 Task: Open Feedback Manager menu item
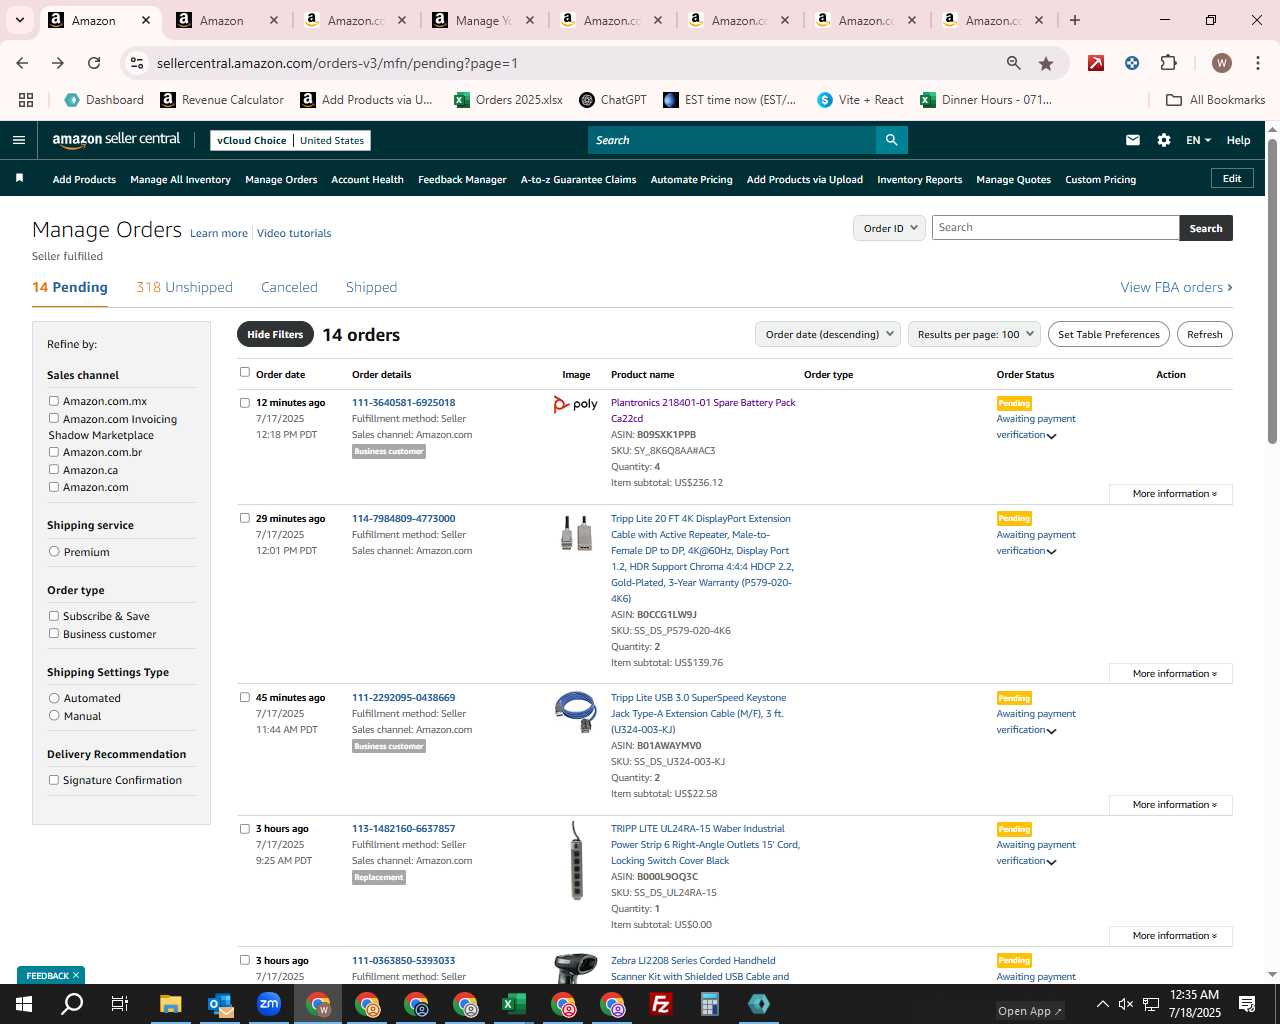click(x=462, y=179)
